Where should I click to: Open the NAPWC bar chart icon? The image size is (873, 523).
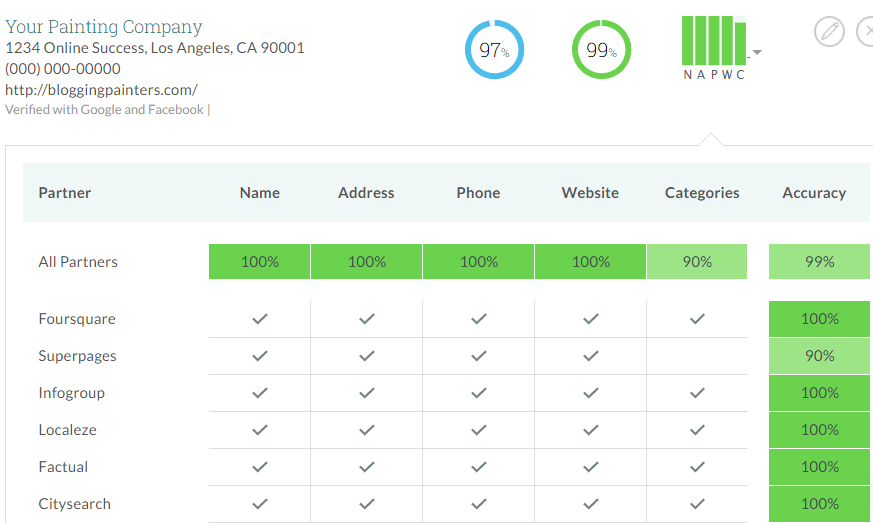click(714, 48)
